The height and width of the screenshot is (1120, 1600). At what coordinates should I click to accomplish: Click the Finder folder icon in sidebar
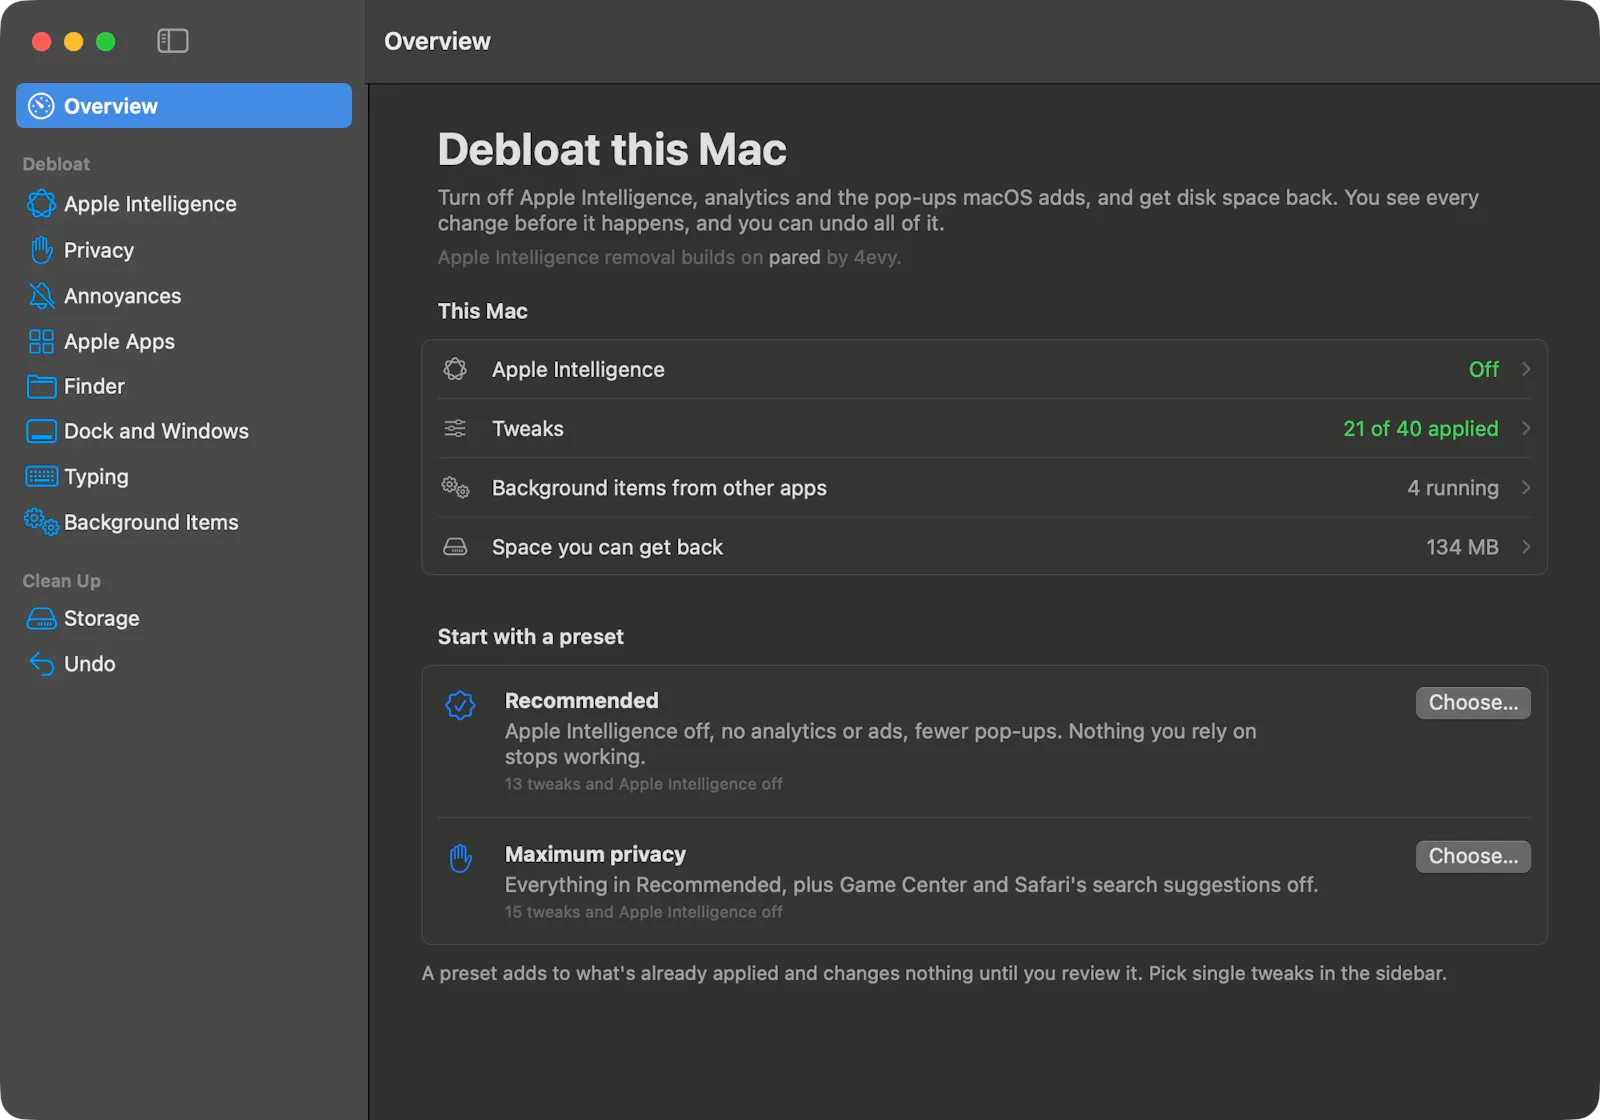click(41, 386)
